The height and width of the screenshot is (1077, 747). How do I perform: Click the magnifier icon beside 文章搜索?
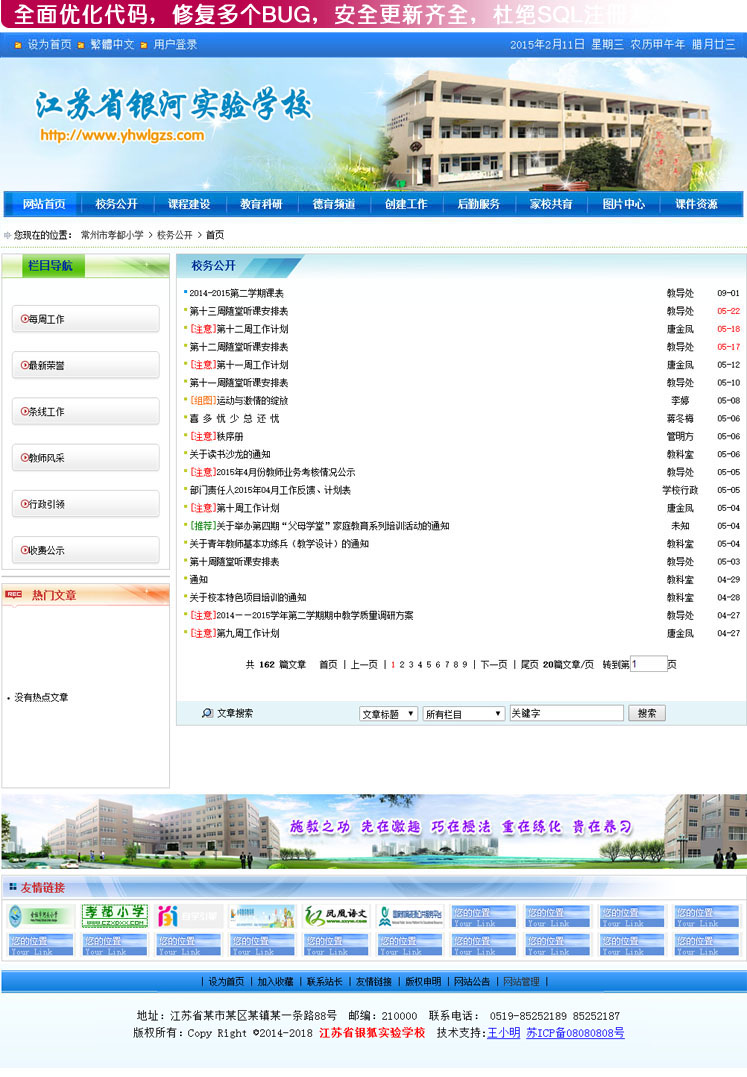point(207,713)
